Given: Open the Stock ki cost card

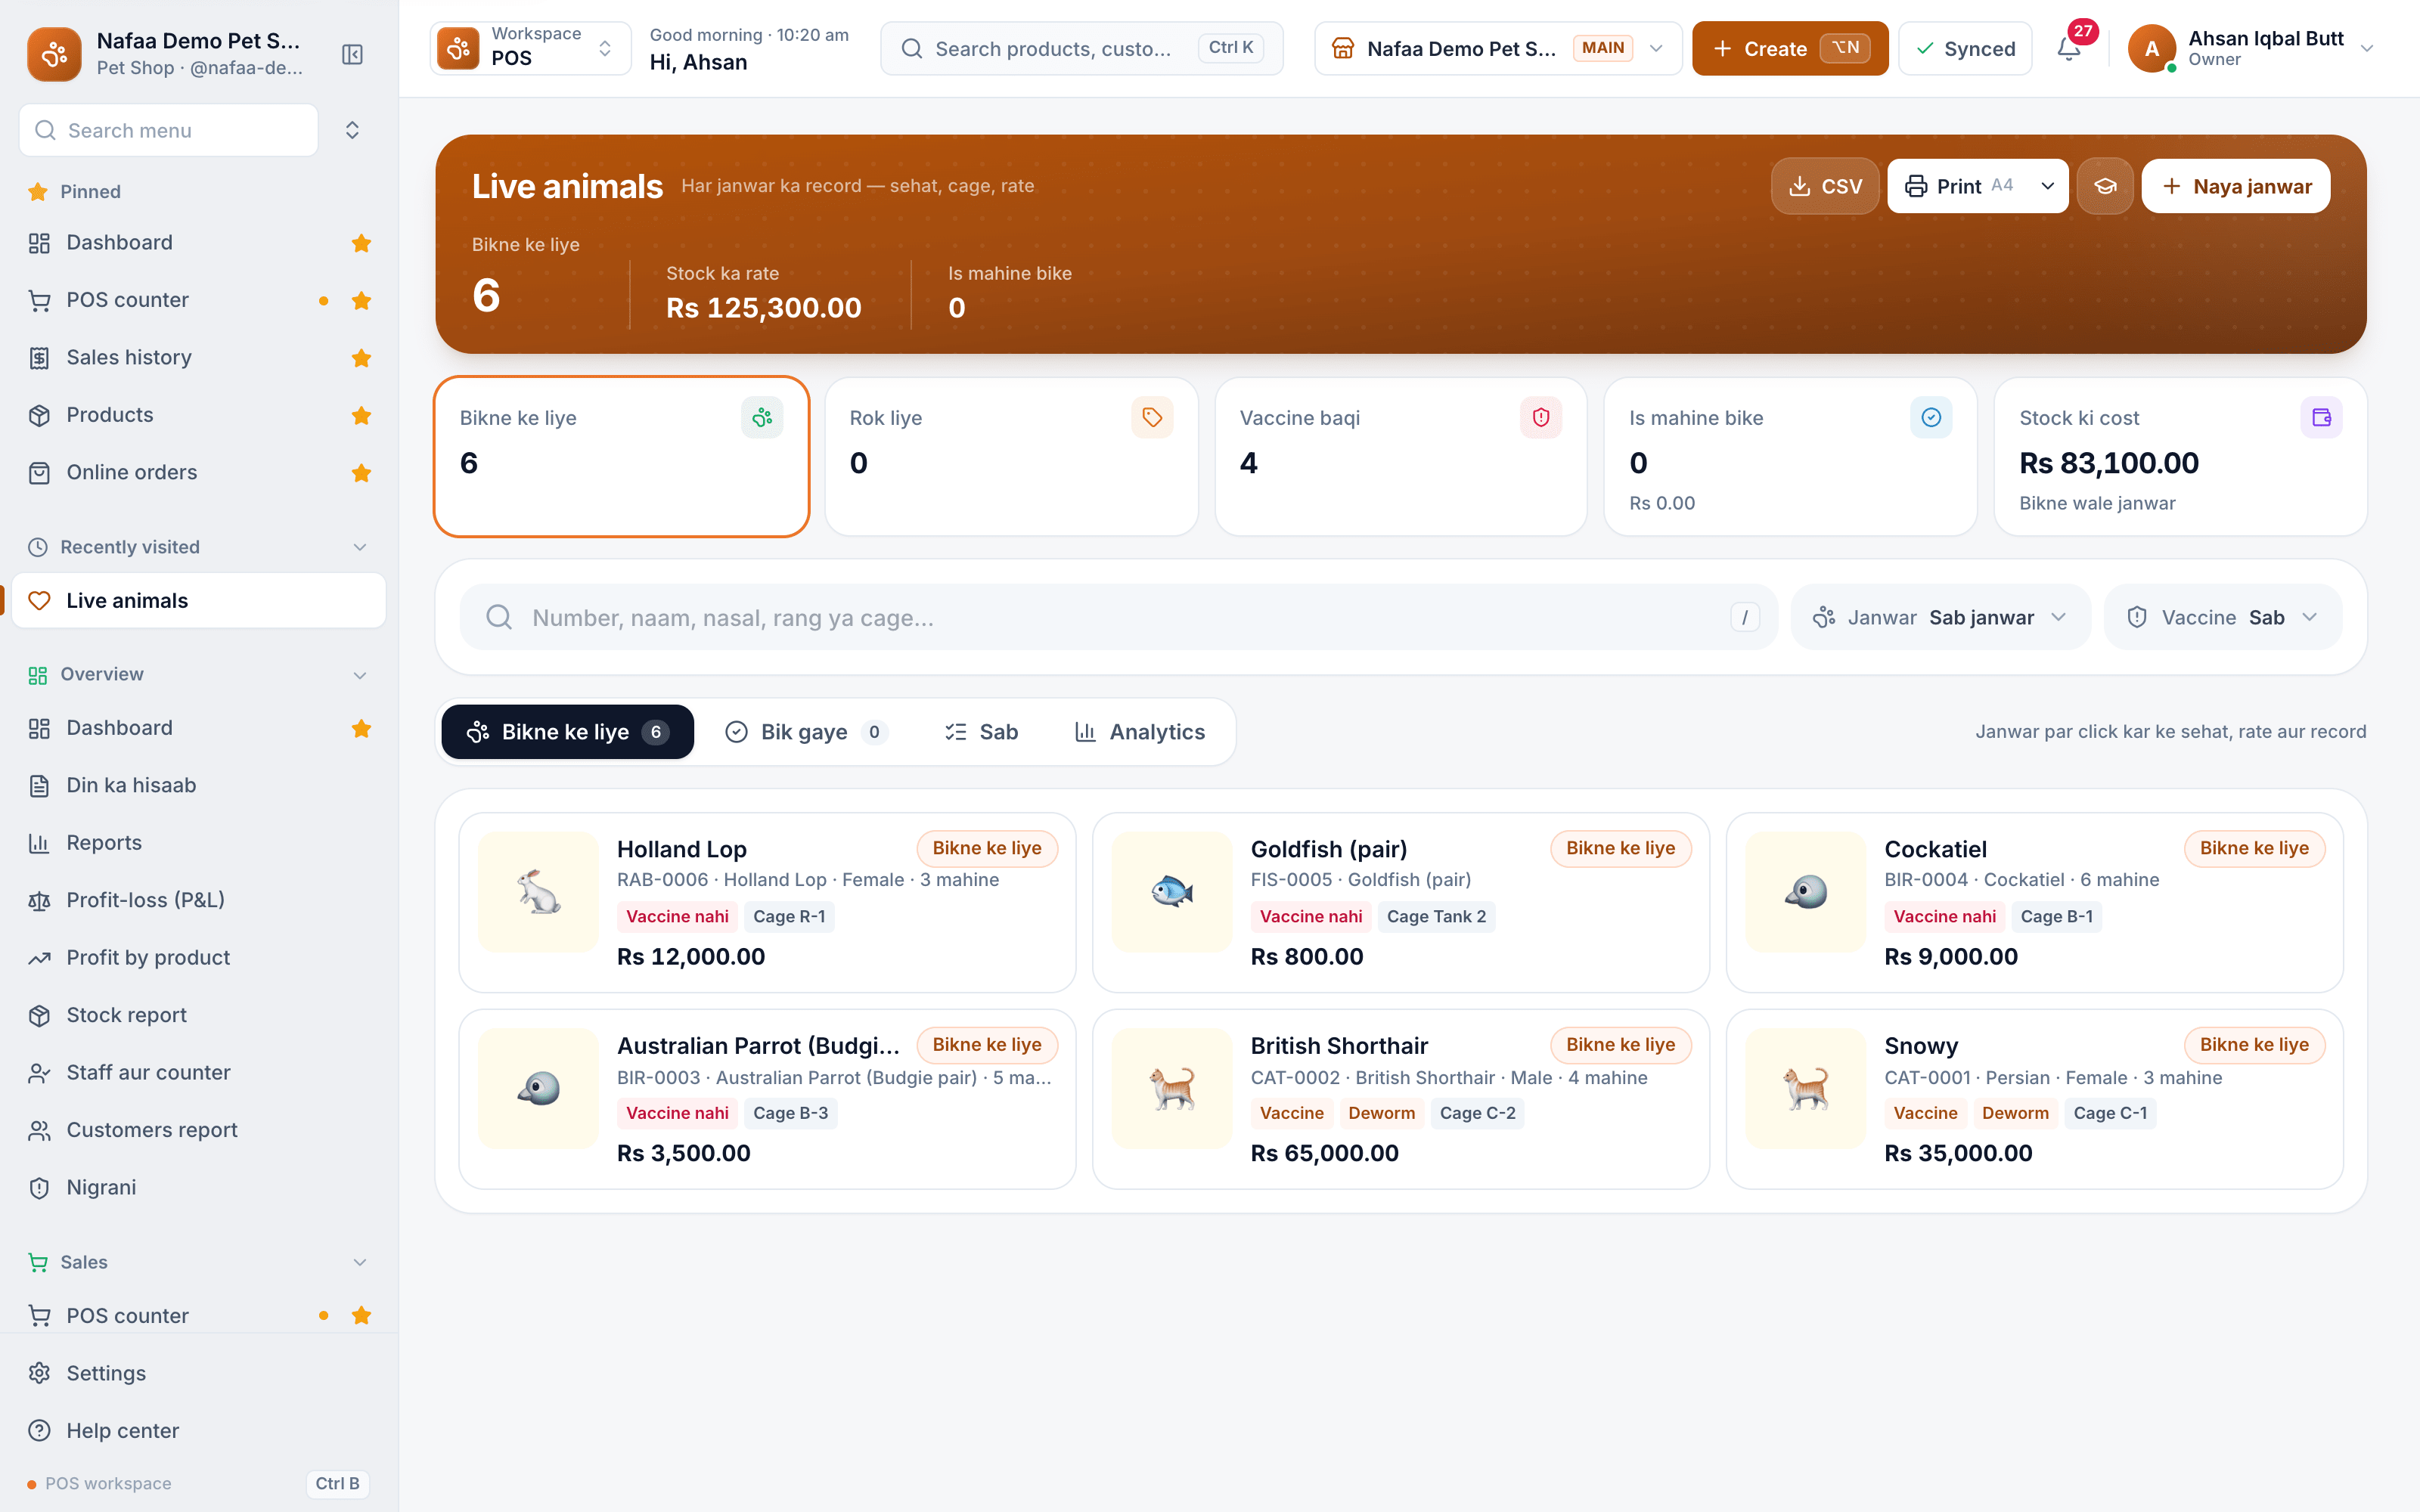Looking at the screenshot, I should pos(2180,457).
